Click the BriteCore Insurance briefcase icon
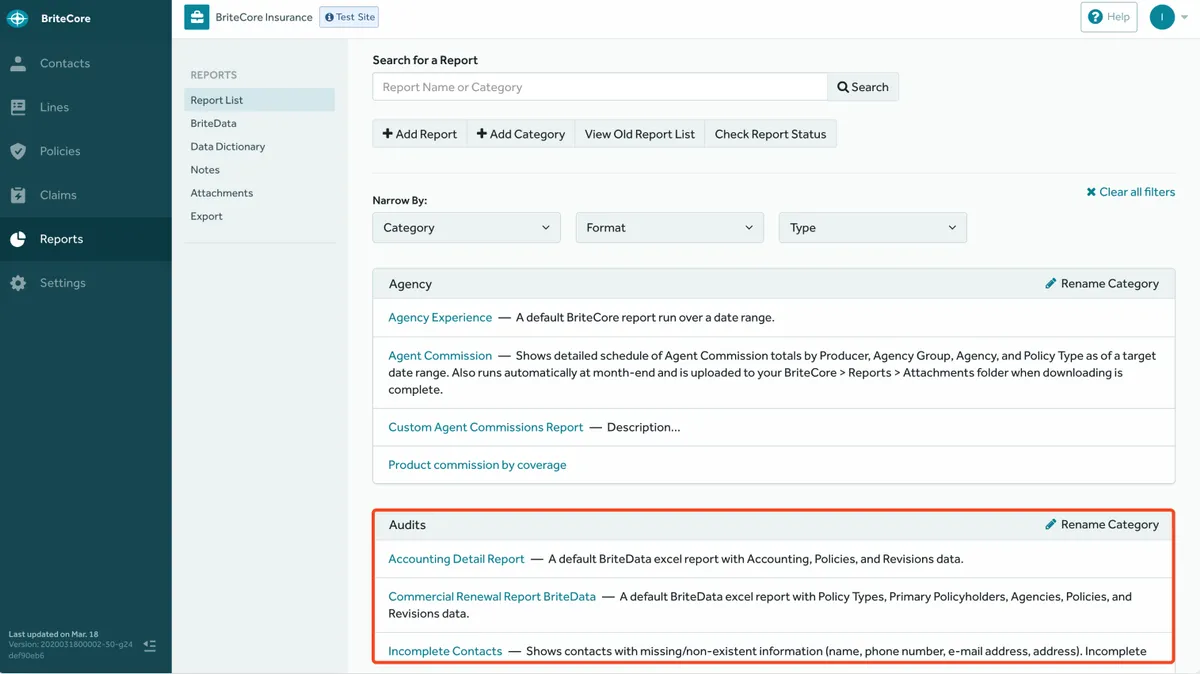The image size is (1200, 674). coord(197,17)
